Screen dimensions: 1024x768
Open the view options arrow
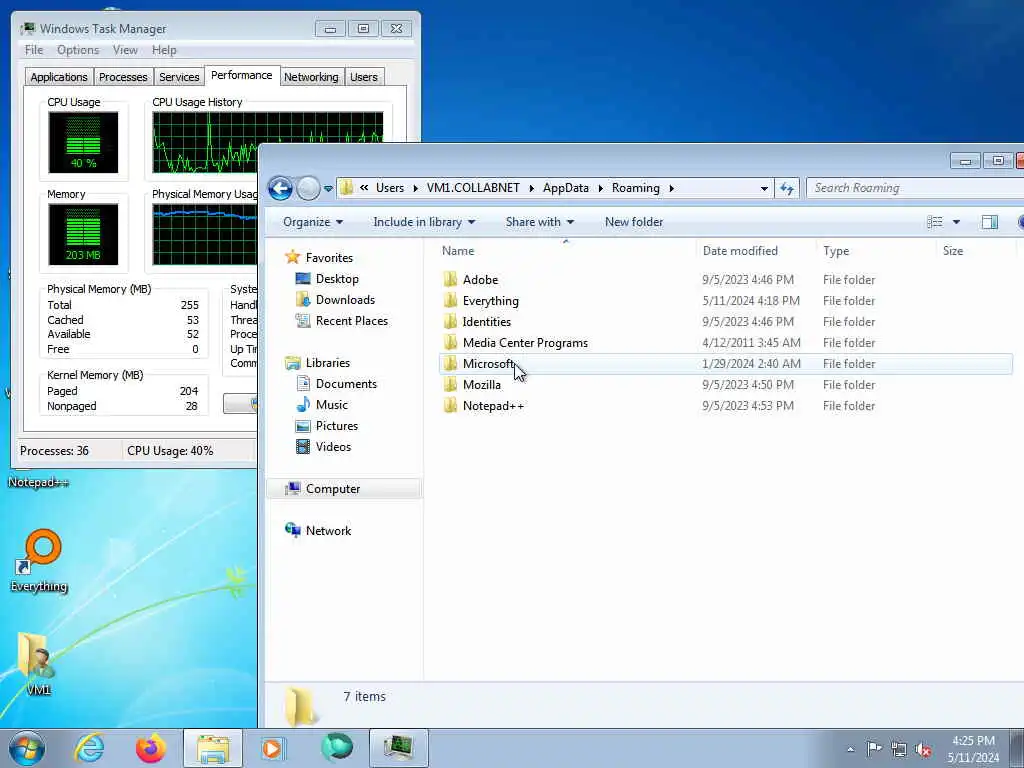956,222
